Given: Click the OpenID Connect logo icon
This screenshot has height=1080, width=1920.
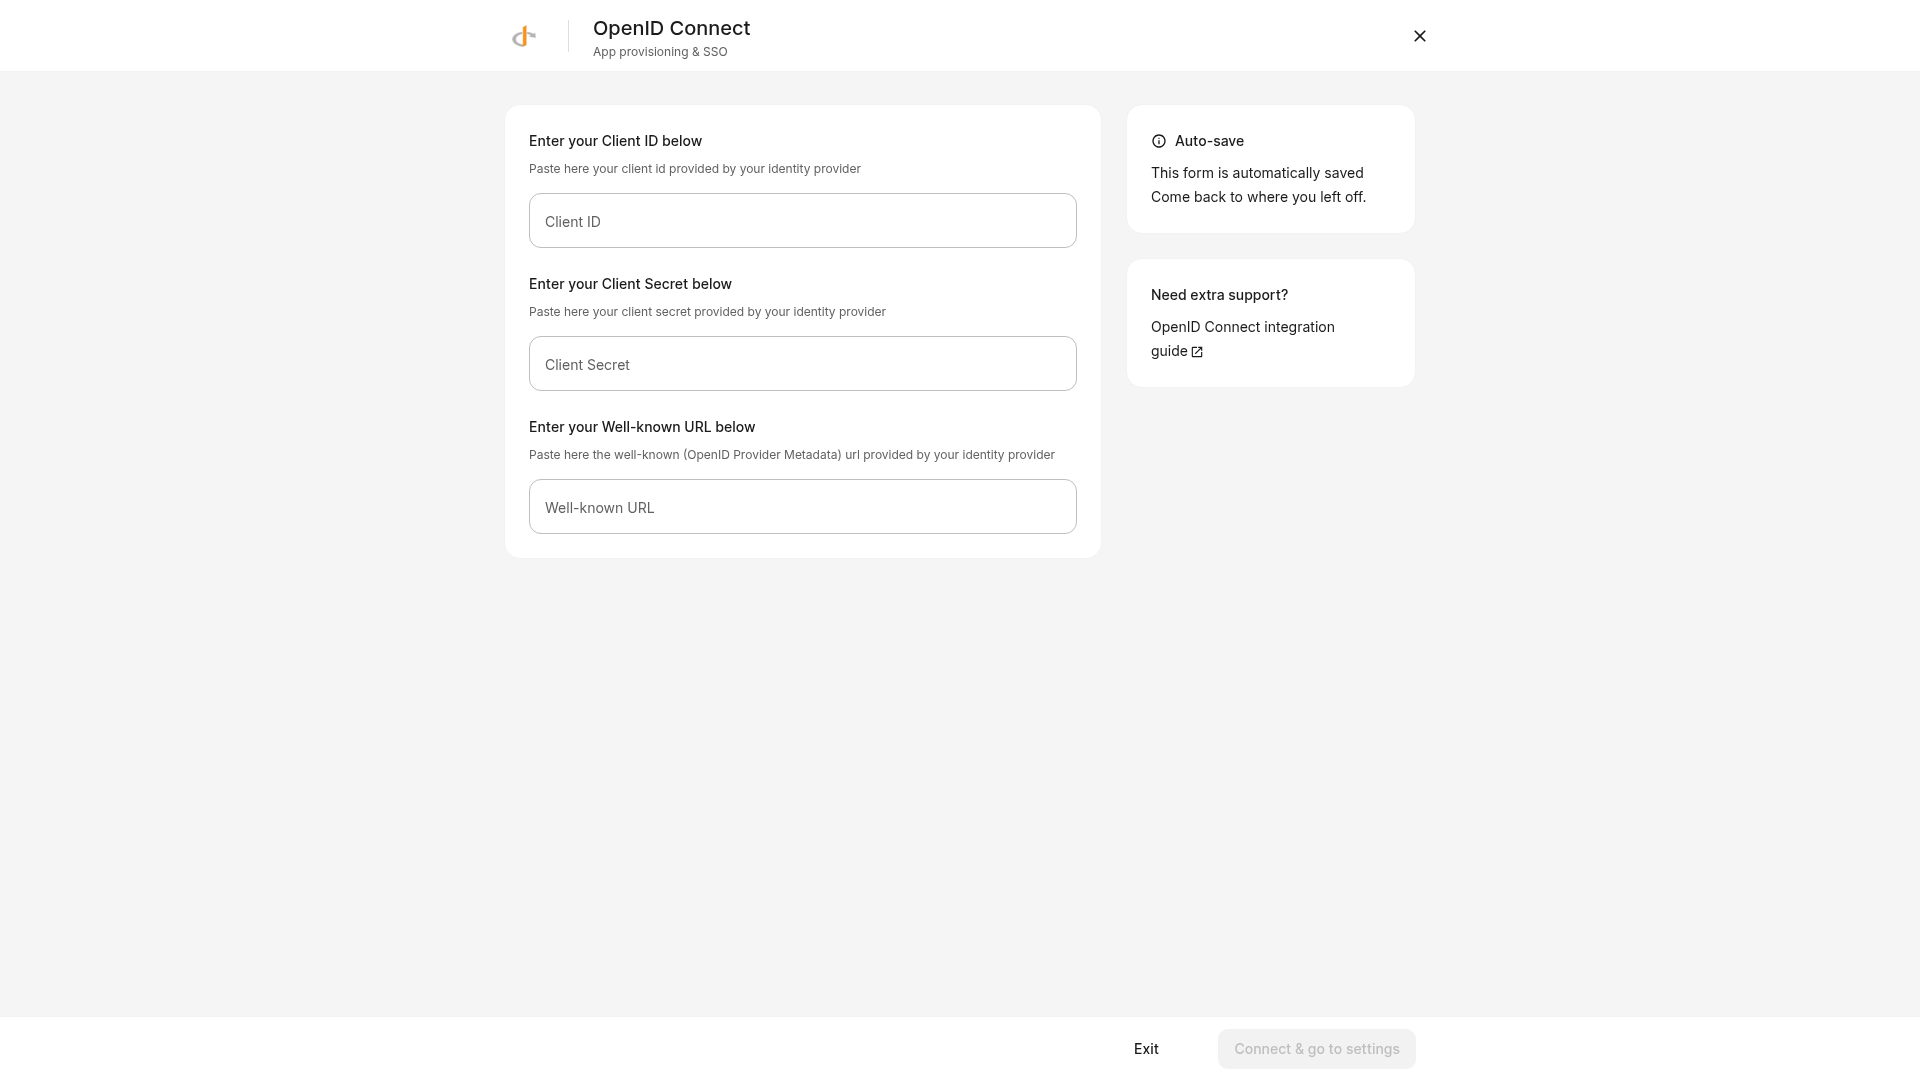Looking at the screenshot, I should tap(524, 37).
